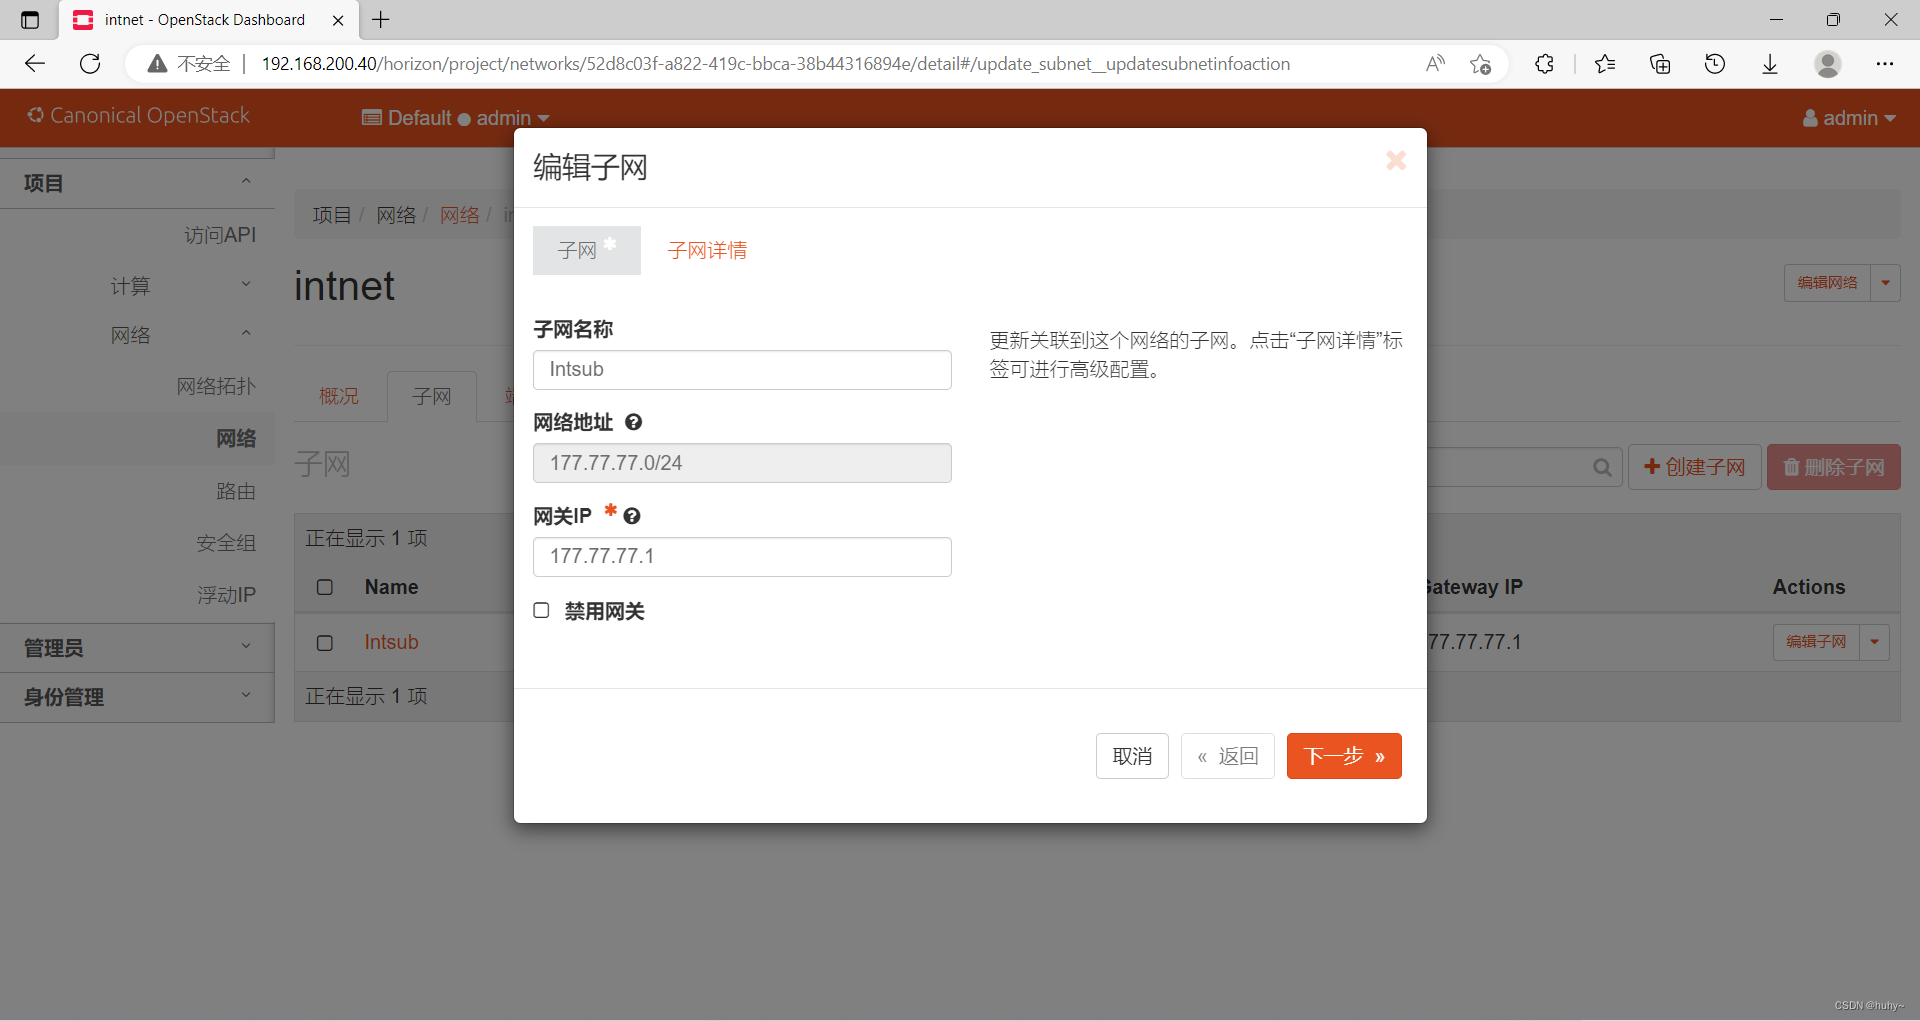Image resolution: width=1920 pixels, height=1021 pixels.
Task: Switch to the 子网详情 tab in dialog
Action: [707, 250]
